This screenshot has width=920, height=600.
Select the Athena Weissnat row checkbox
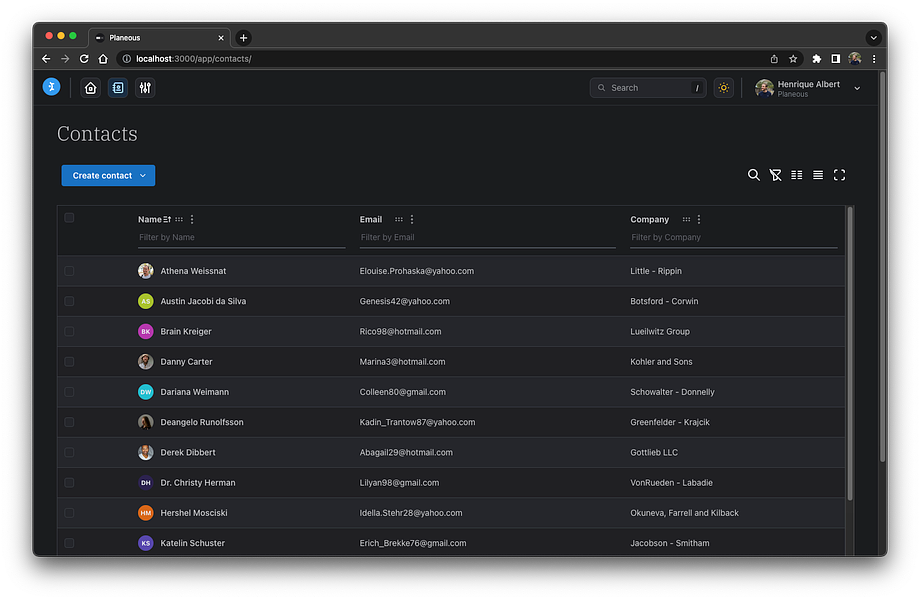coord(69,271)
